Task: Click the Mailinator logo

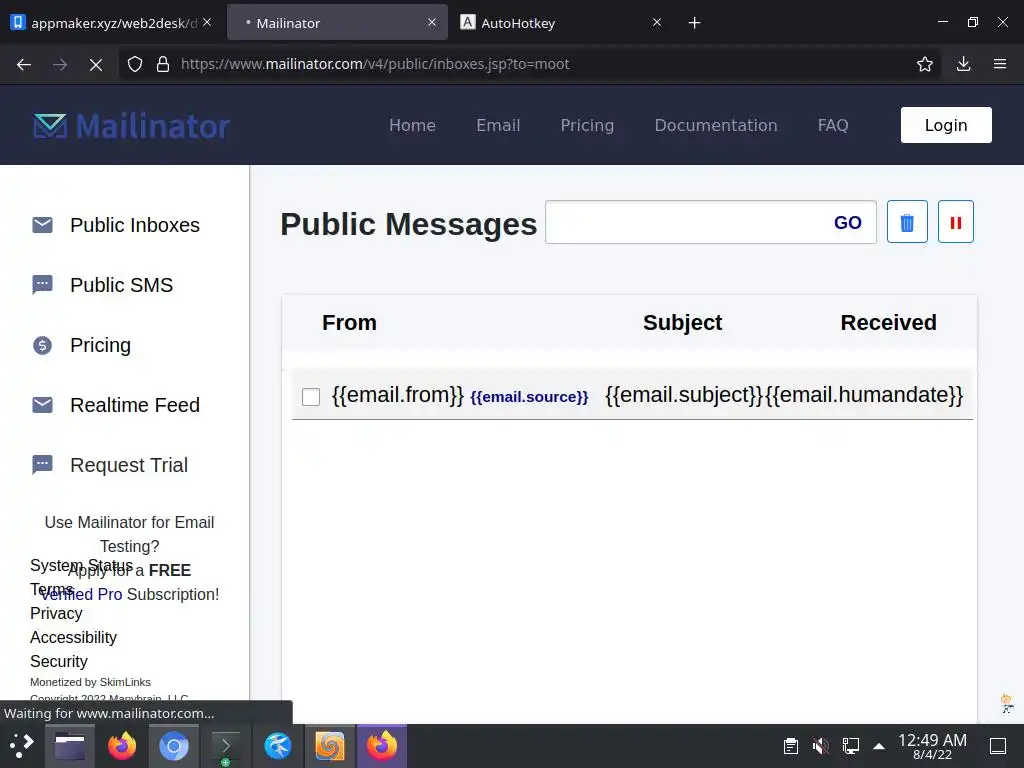Action: (x=131, y=125)
